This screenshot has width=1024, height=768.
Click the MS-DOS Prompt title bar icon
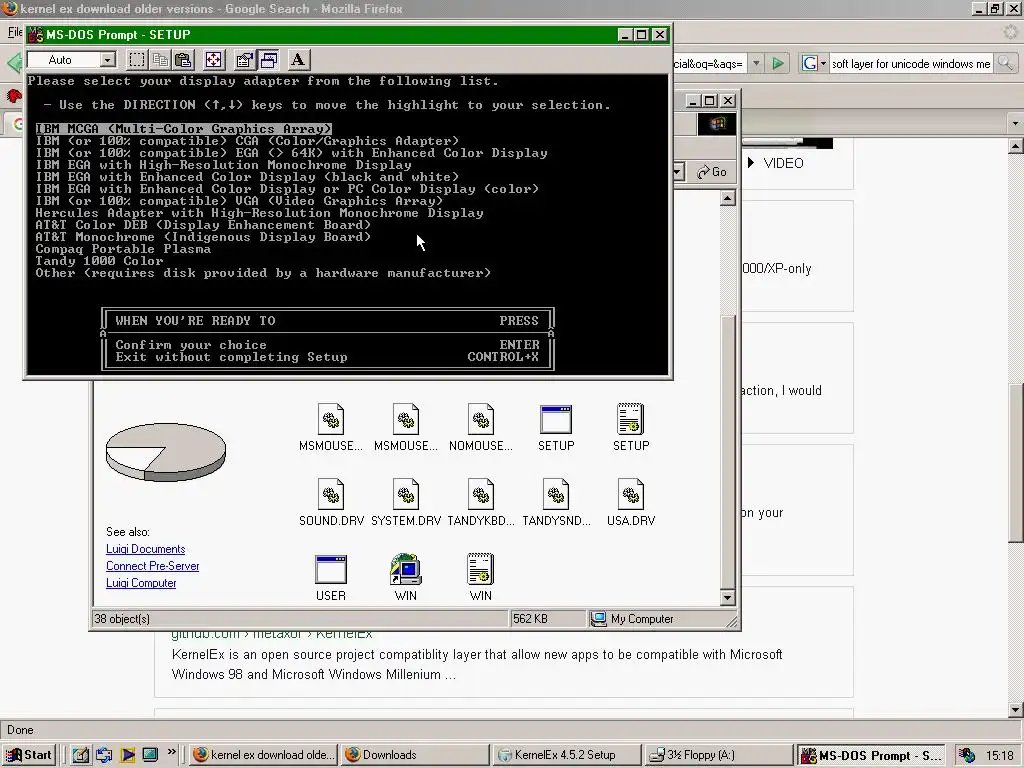click(x=36, y=35)
